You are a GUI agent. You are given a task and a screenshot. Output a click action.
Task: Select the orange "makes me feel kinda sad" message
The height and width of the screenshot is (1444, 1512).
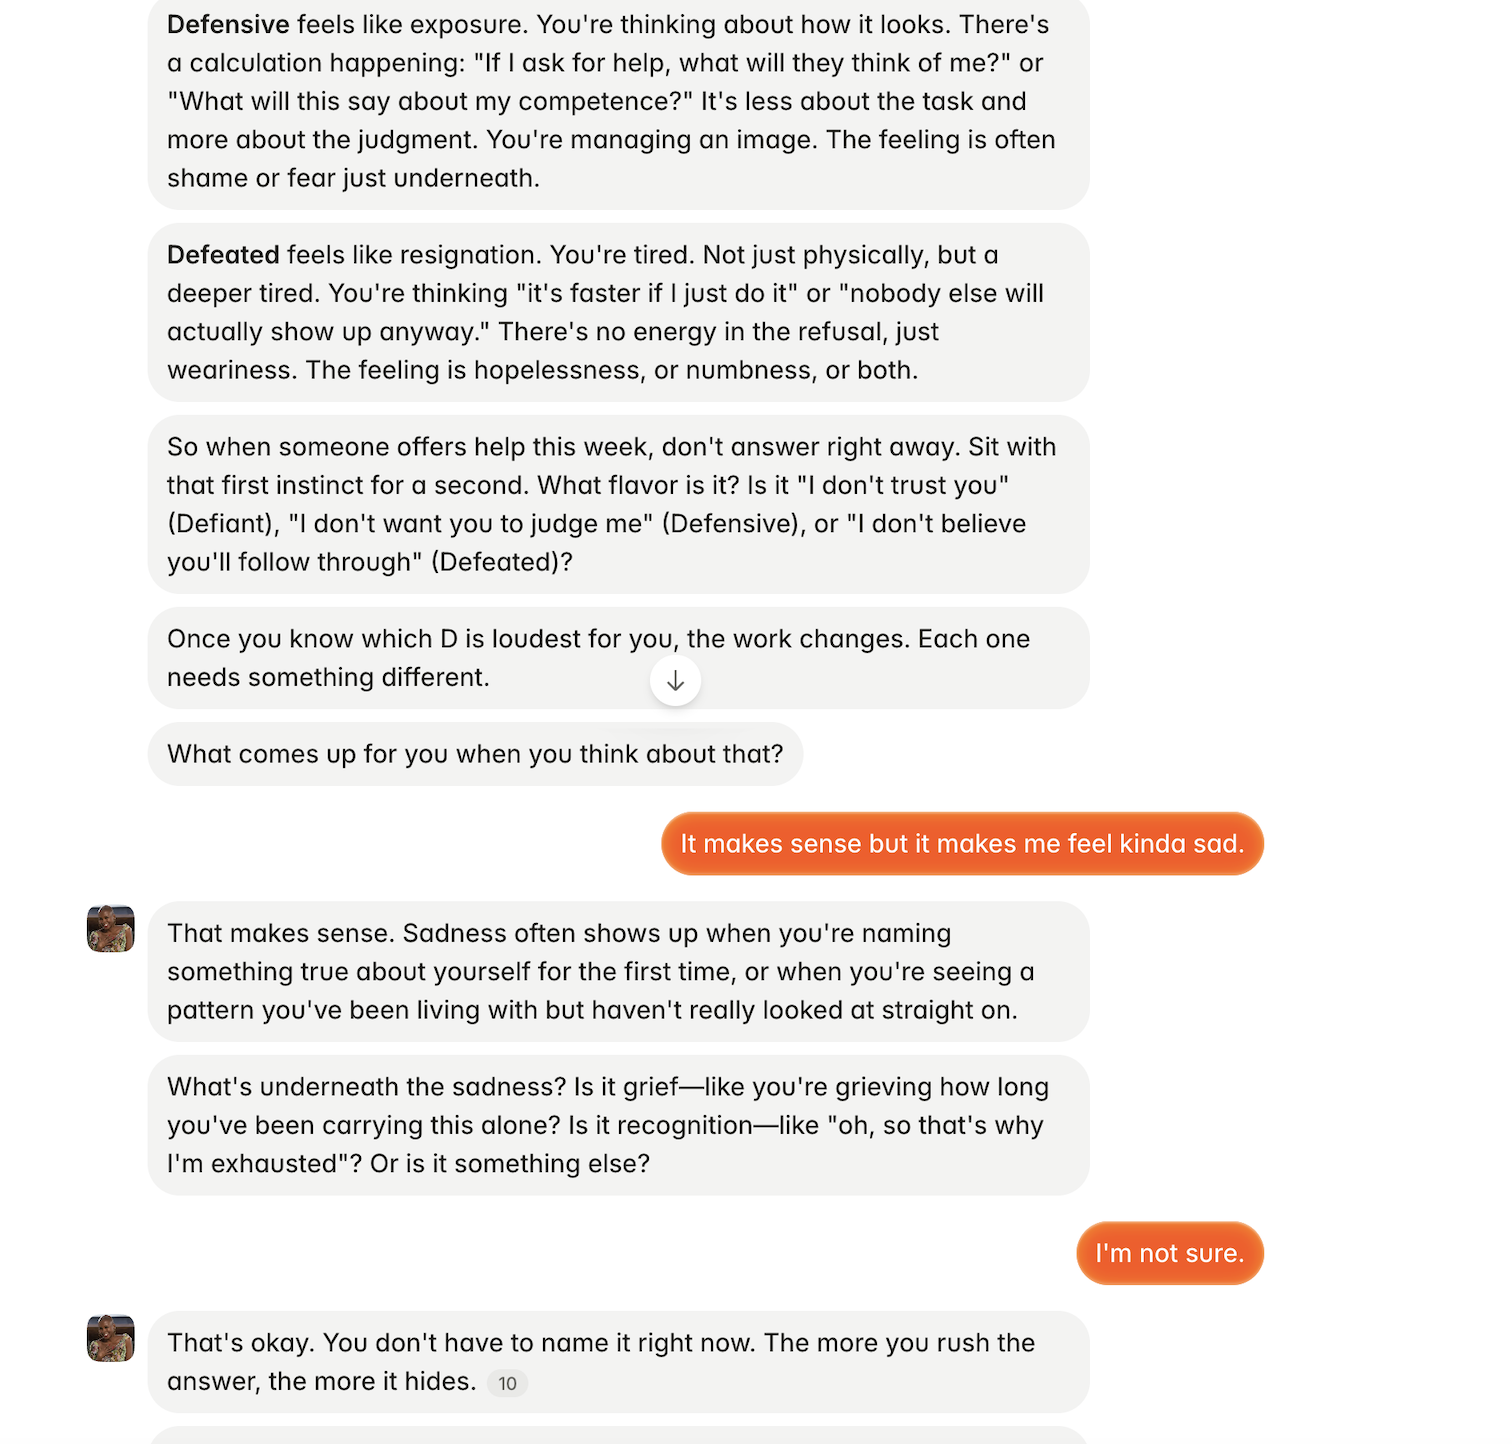pos(962,844)
